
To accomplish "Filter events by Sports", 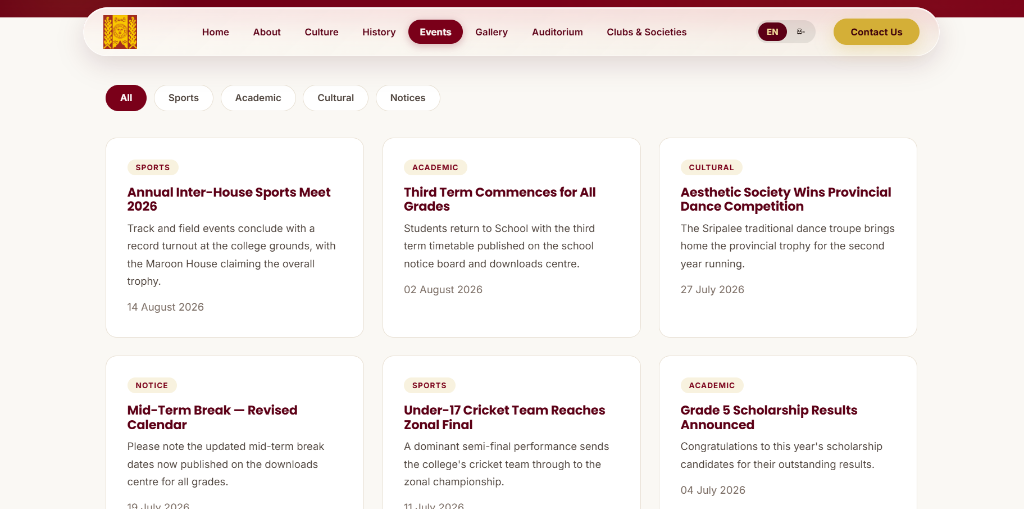I will pyautogui.click(x=184, y=98).
